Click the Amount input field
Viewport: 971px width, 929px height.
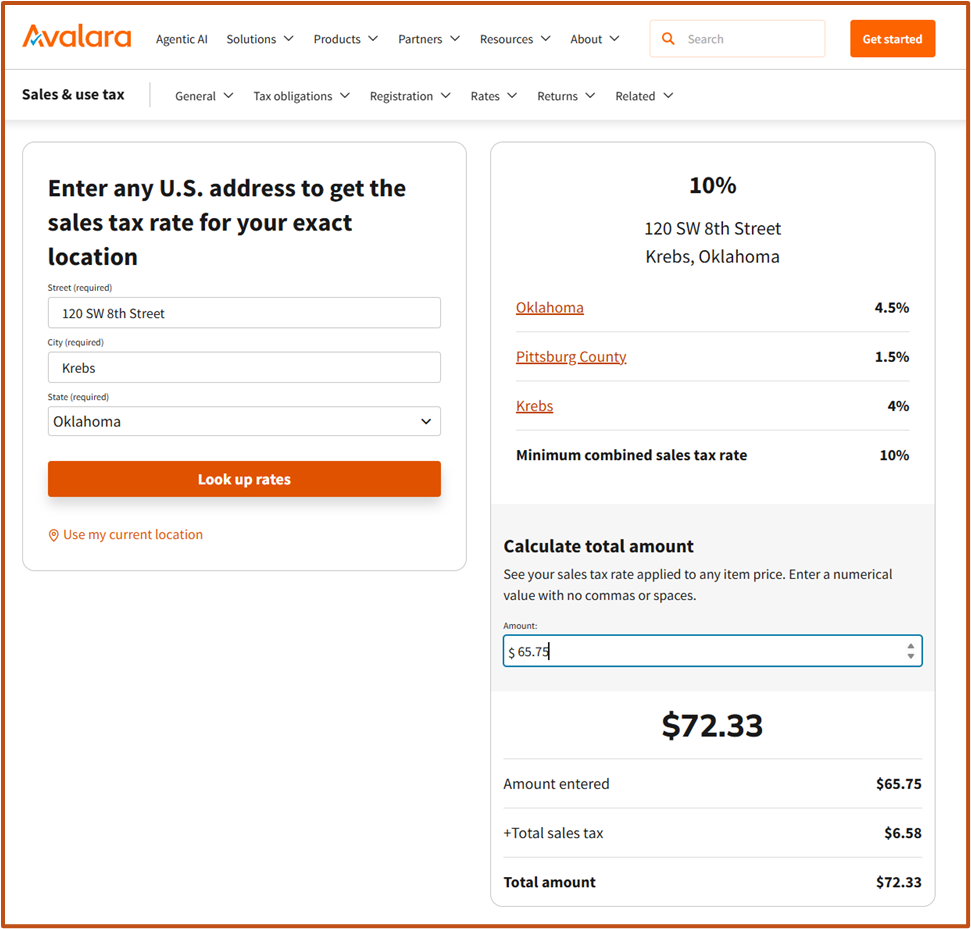(x=700, y=652)
